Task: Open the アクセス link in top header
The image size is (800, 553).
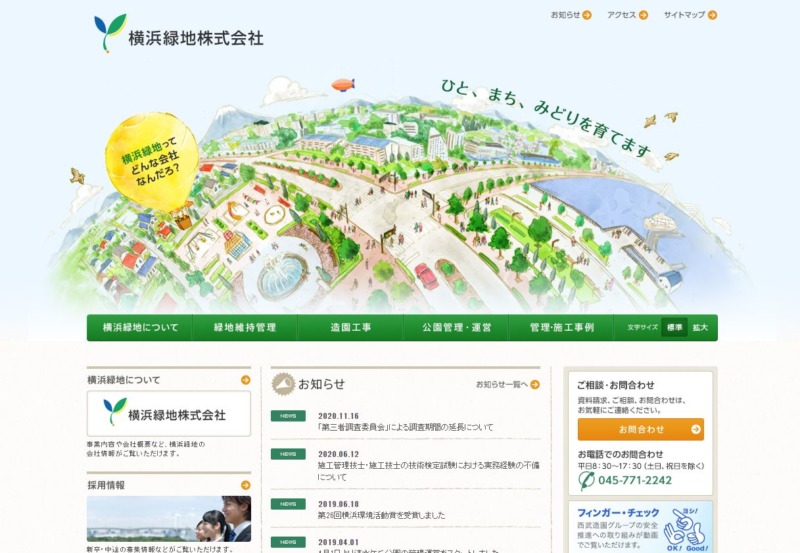Action: [627, 15]
